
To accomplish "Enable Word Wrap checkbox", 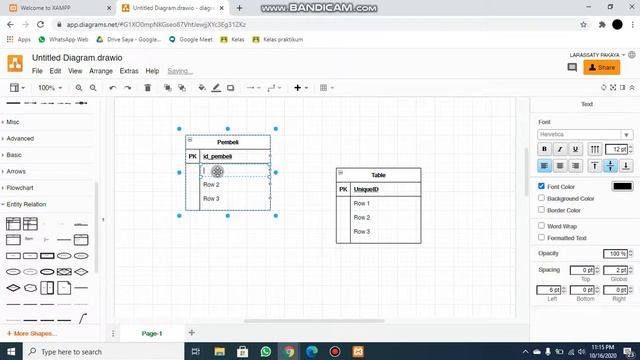I will 541,225.
